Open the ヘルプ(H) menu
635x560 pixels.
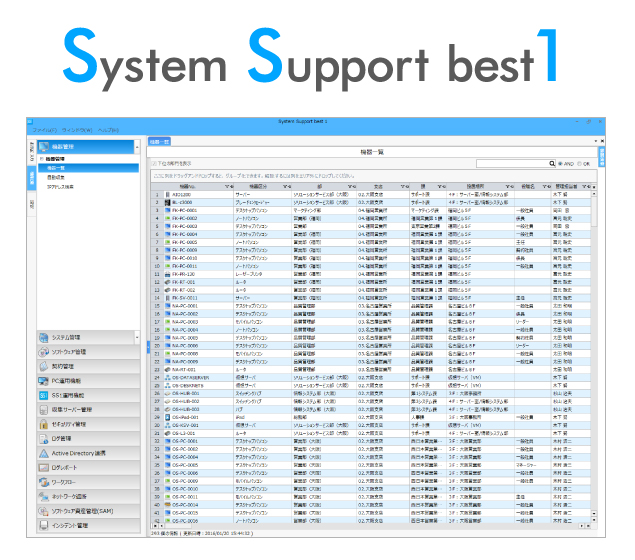(x=108, y=130)
